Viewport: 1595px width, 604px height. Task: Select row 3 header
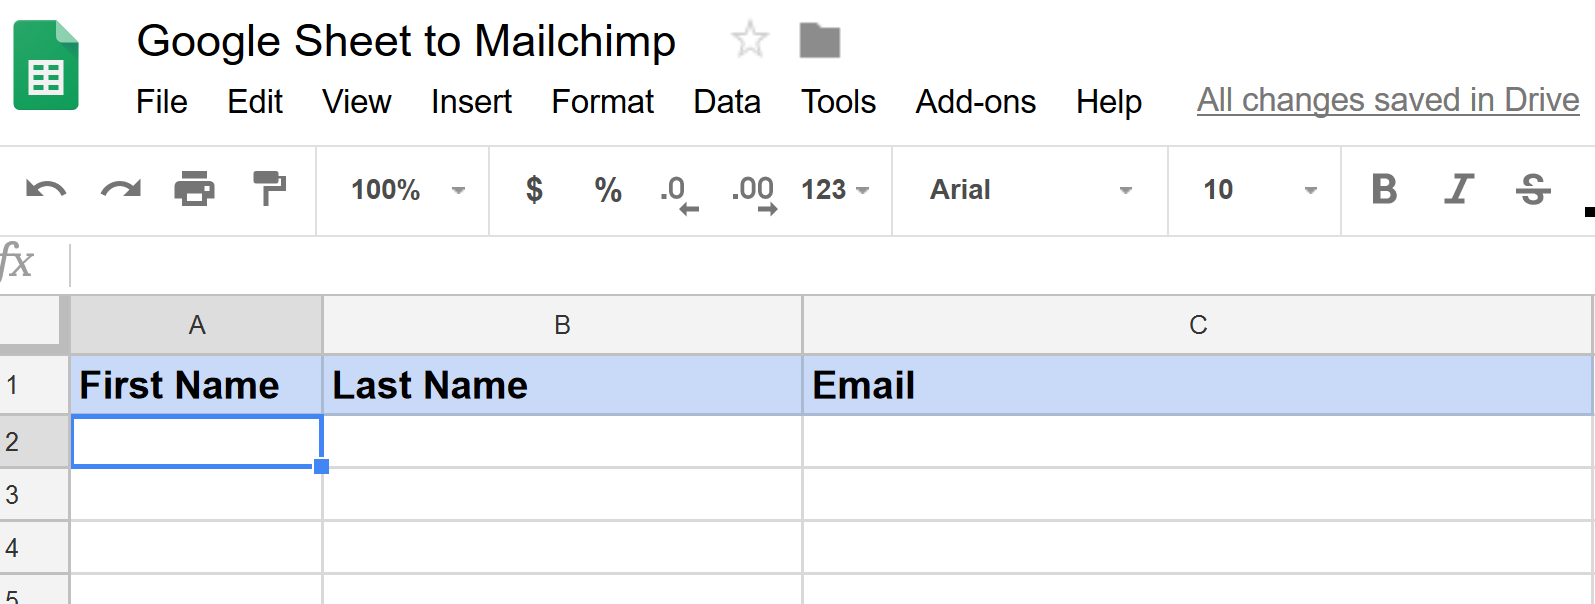click(34, 494)
